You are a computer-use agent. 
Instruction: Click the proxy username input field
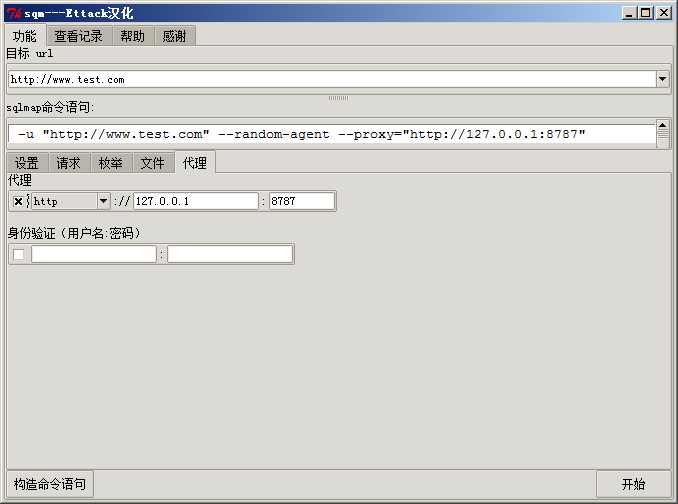pos(93,254)
